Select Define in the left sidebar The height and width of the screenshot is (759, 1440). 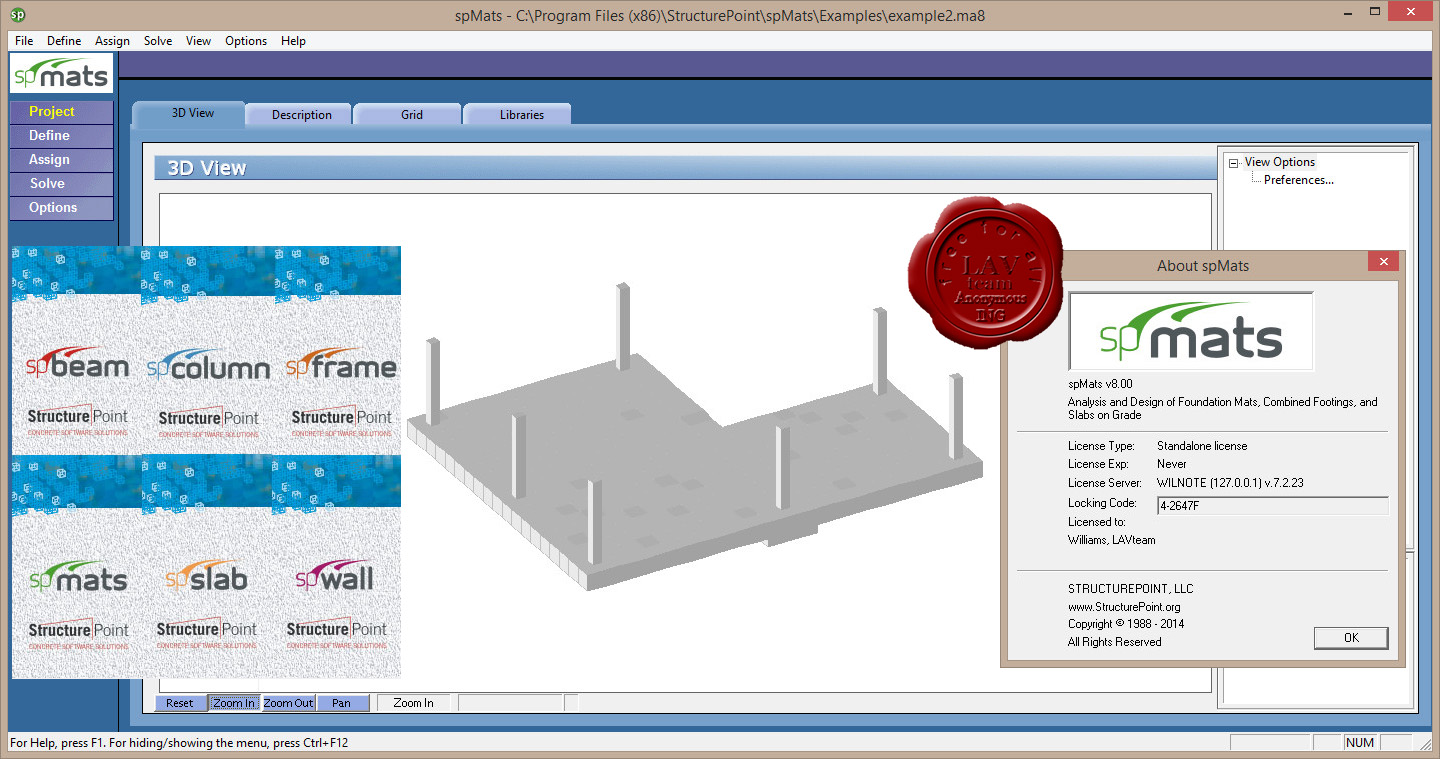[61, 136]
